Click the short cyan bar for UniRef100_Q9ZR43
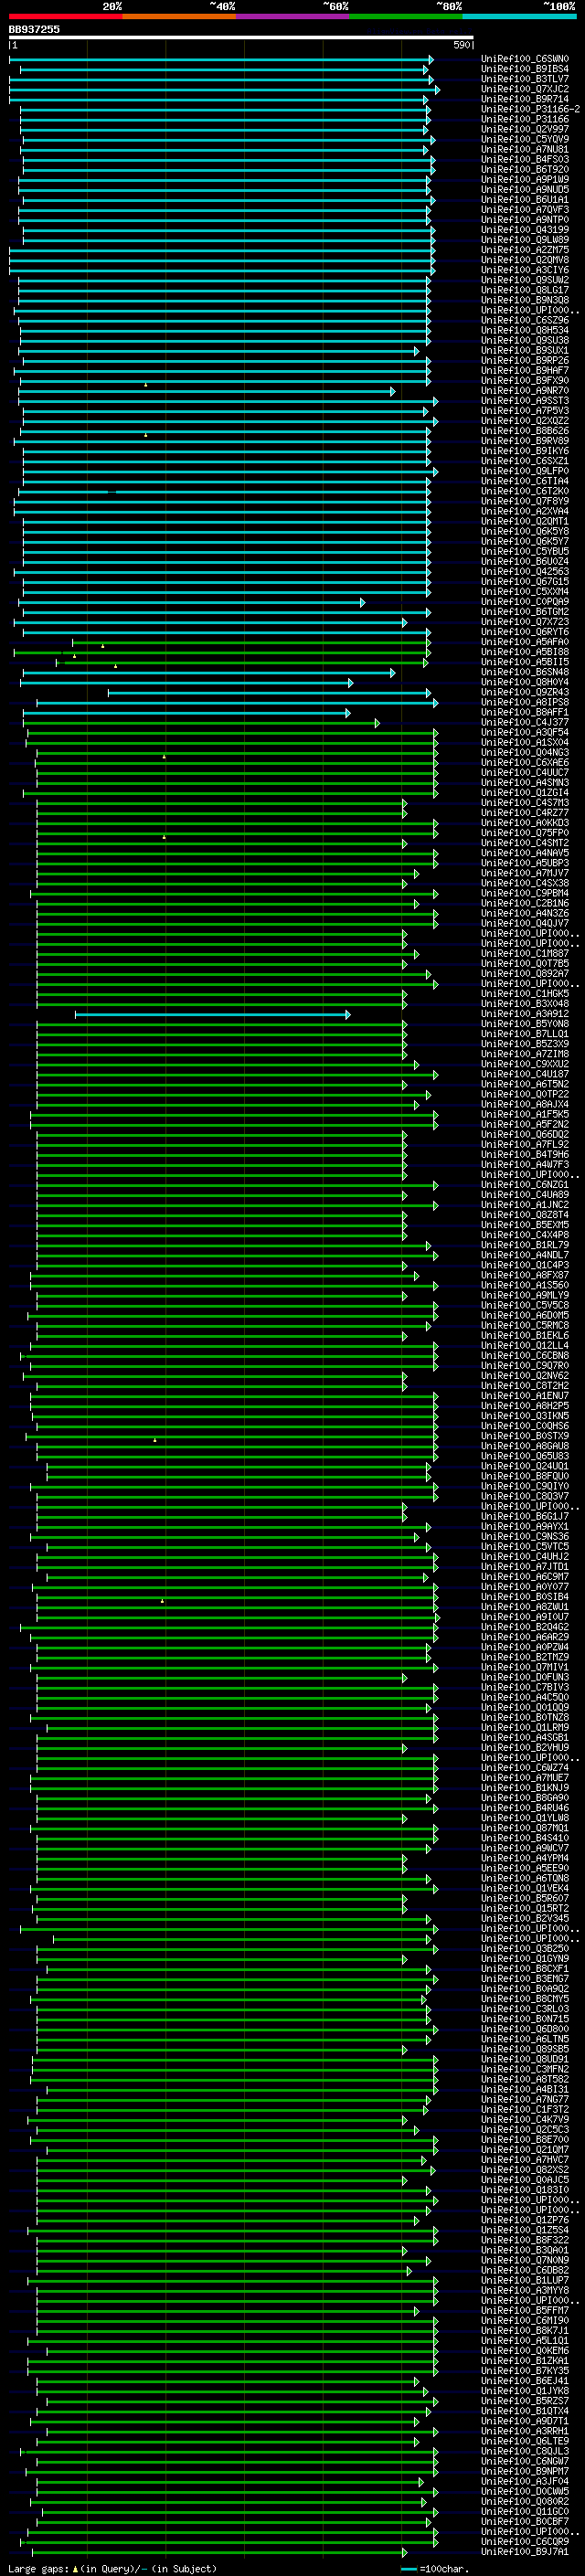The height and width of the screenshot is (2576, 585). click(x=270, y=692)
